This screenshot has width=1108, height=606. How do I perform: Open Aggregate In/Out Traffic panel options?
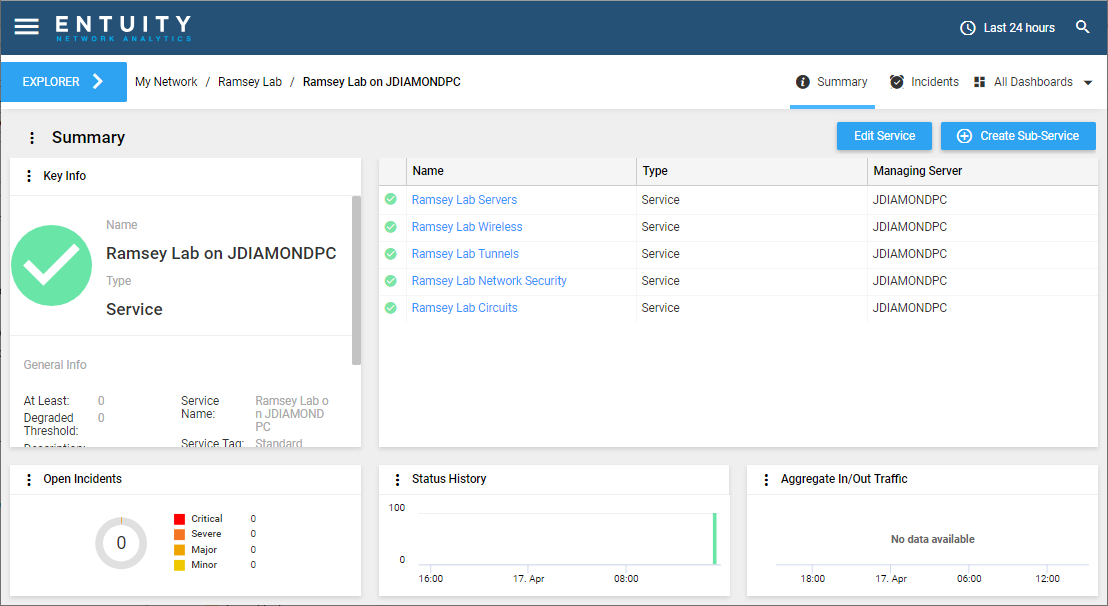(x=766, y=480)
